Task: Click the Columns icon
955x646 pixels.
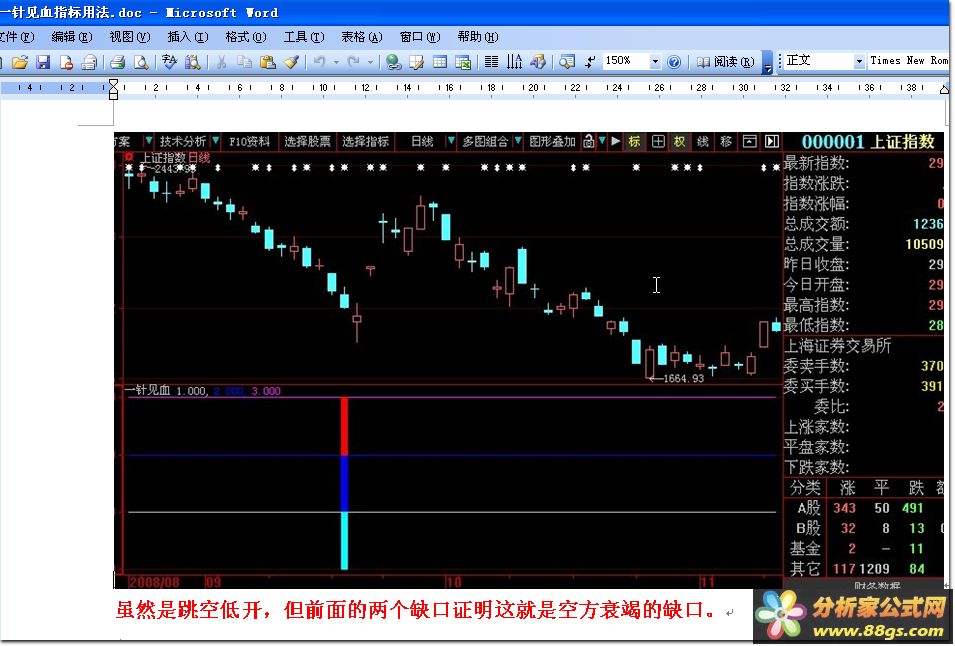Action: click(492, 61)
